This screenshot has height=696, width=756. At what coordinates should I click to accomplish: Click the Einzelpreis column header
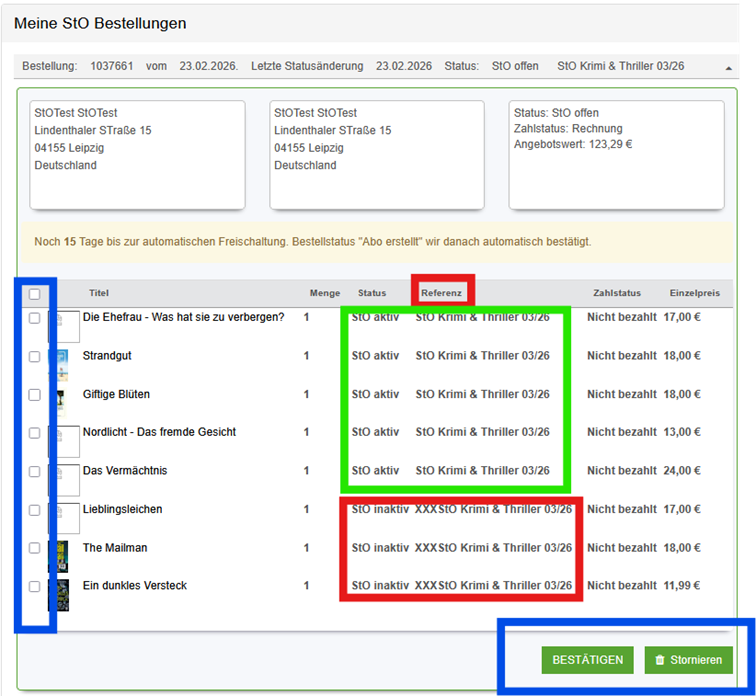pyautogui.click(x=694, y=293)
